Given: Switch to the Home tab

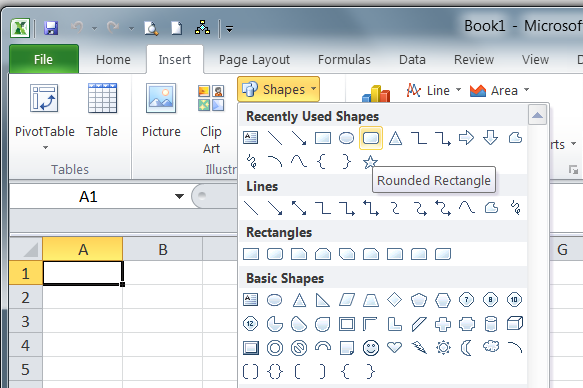Looking at the screenshot, I should 113,59.
